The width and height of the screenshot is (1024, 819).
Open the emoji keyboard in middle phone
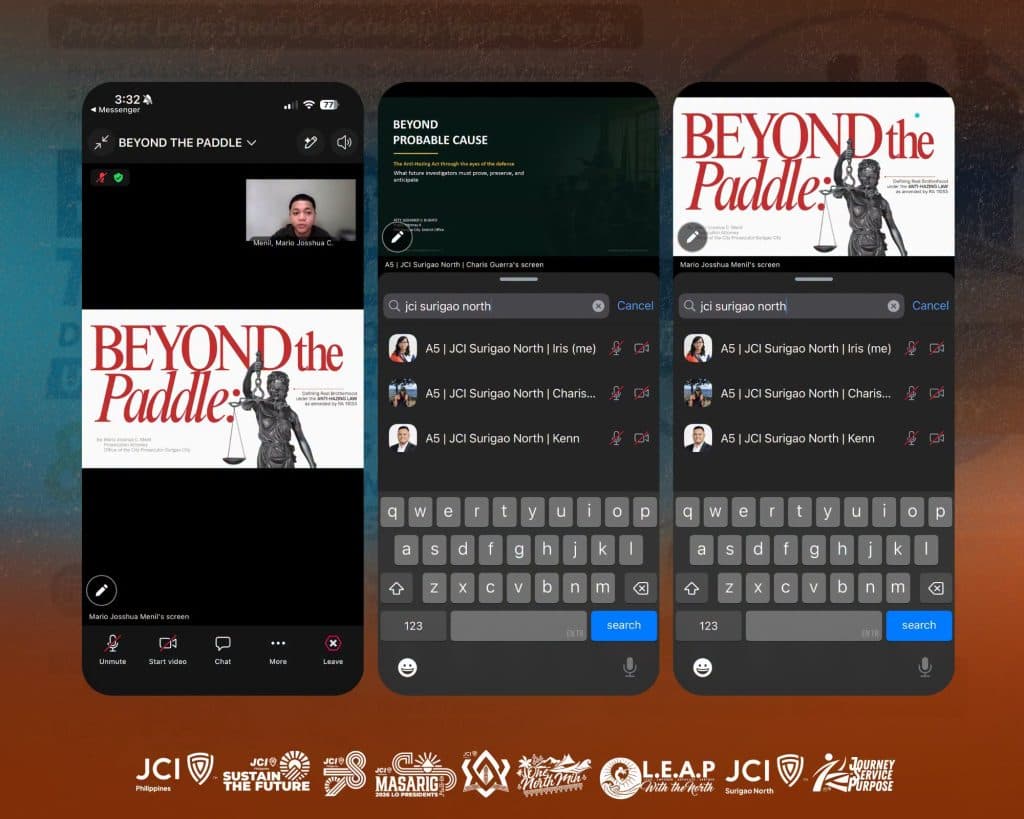[x=408, y=667]
